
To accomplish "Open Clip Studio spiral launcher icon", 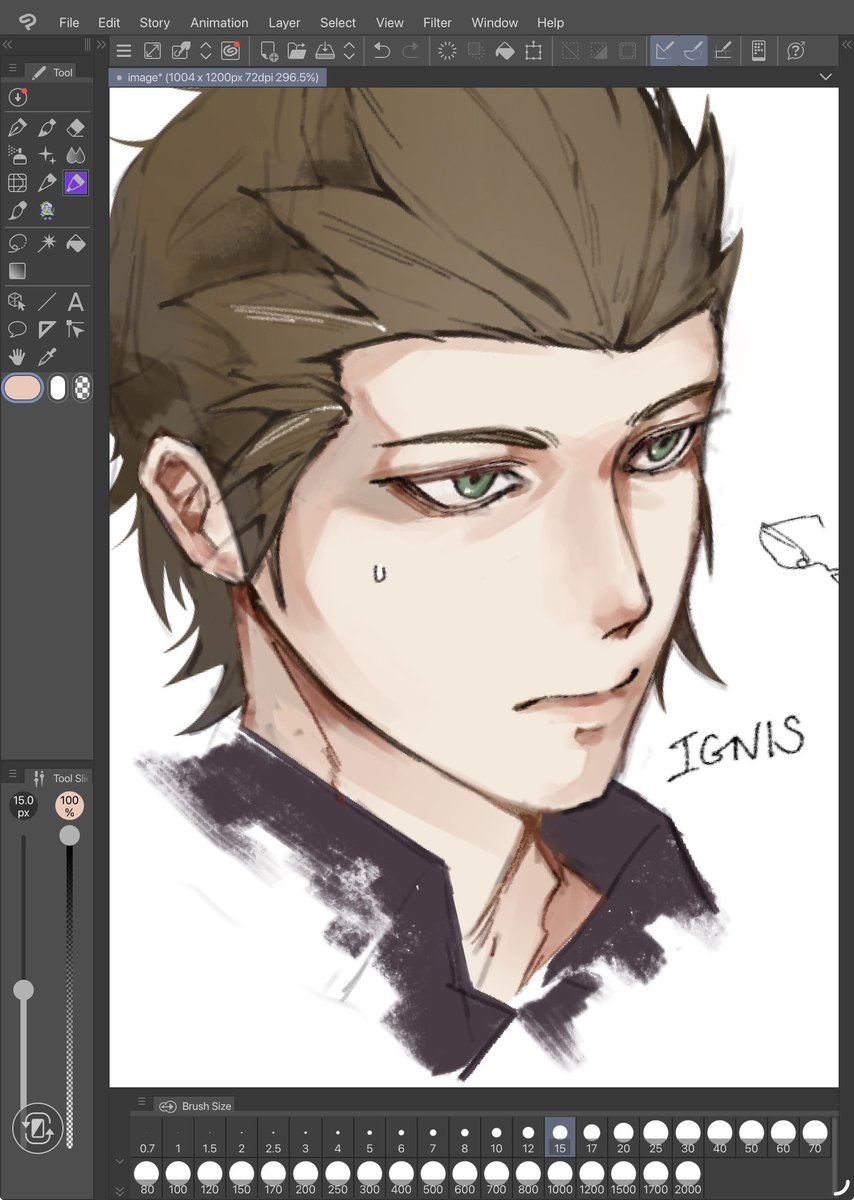I will [230, 51].
